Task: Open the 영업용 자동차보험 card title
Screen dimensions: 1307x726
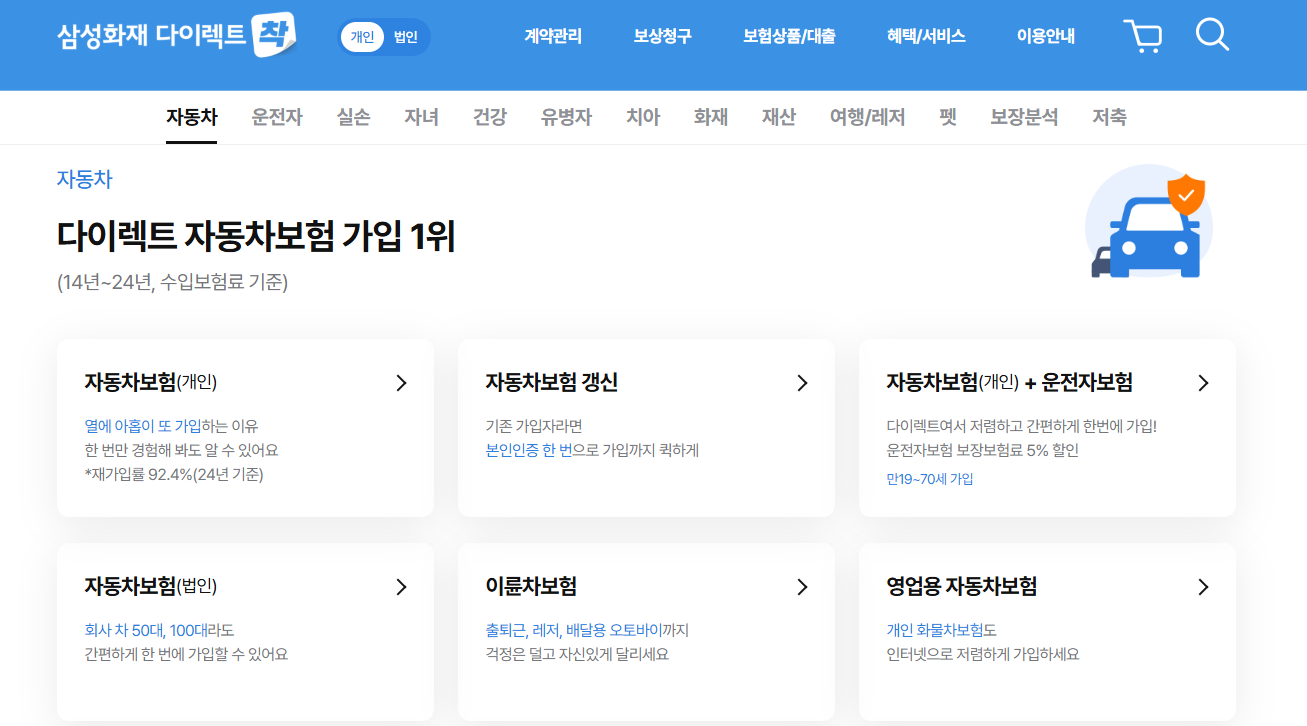Action: [962, 586]
